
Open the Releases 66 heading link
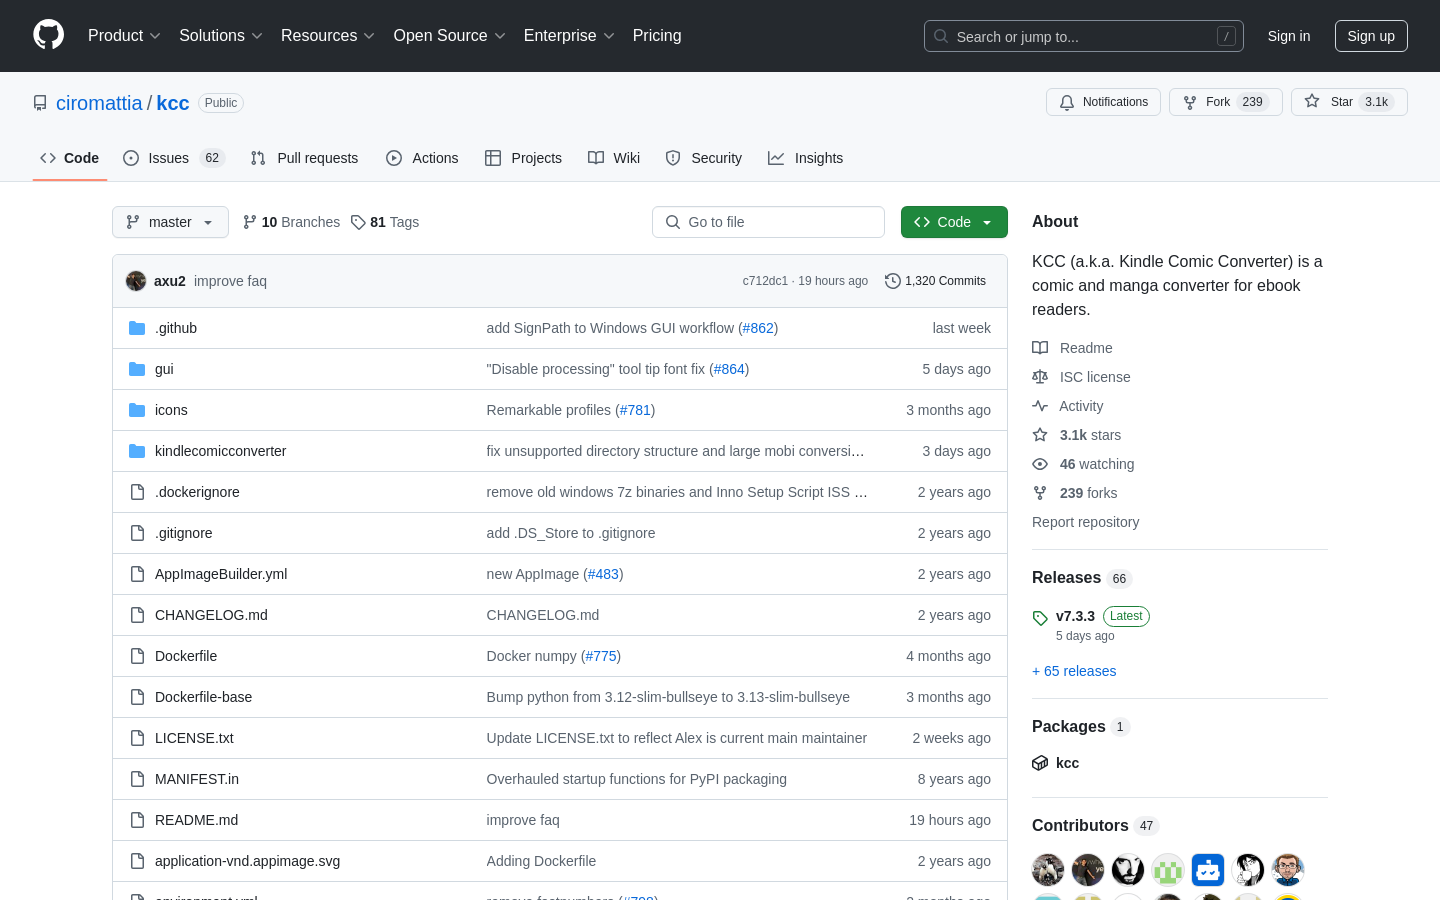(x=1082, y=578)
